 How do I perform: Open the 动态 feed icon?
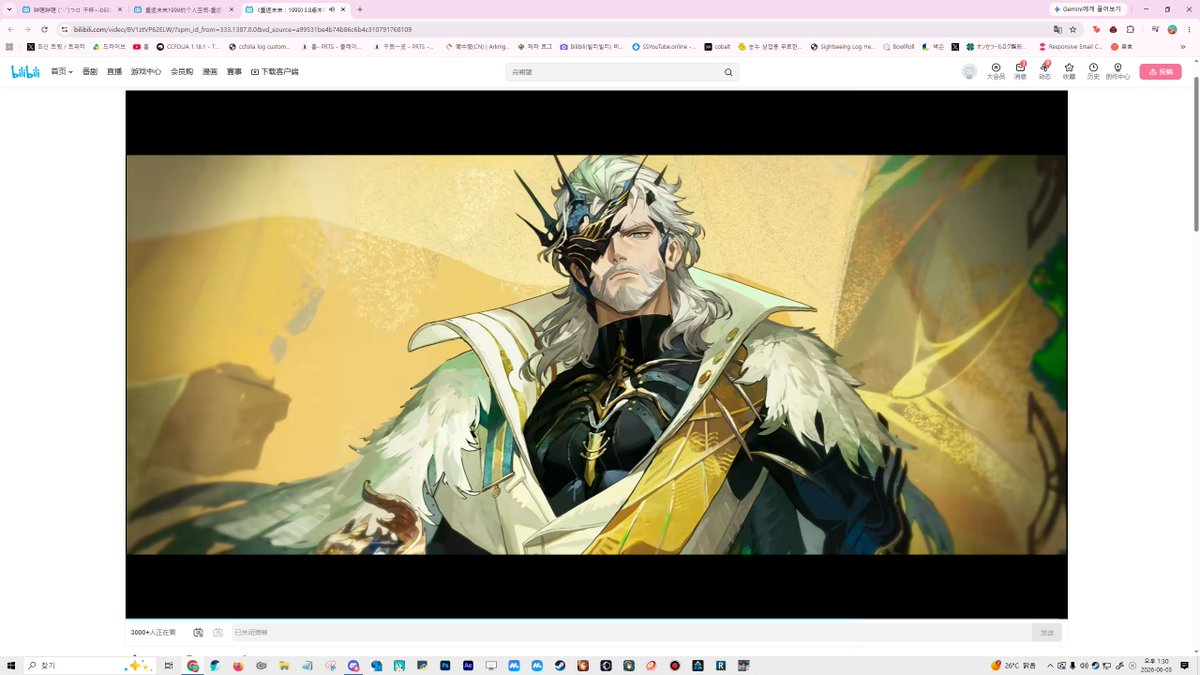point(1044,71)
